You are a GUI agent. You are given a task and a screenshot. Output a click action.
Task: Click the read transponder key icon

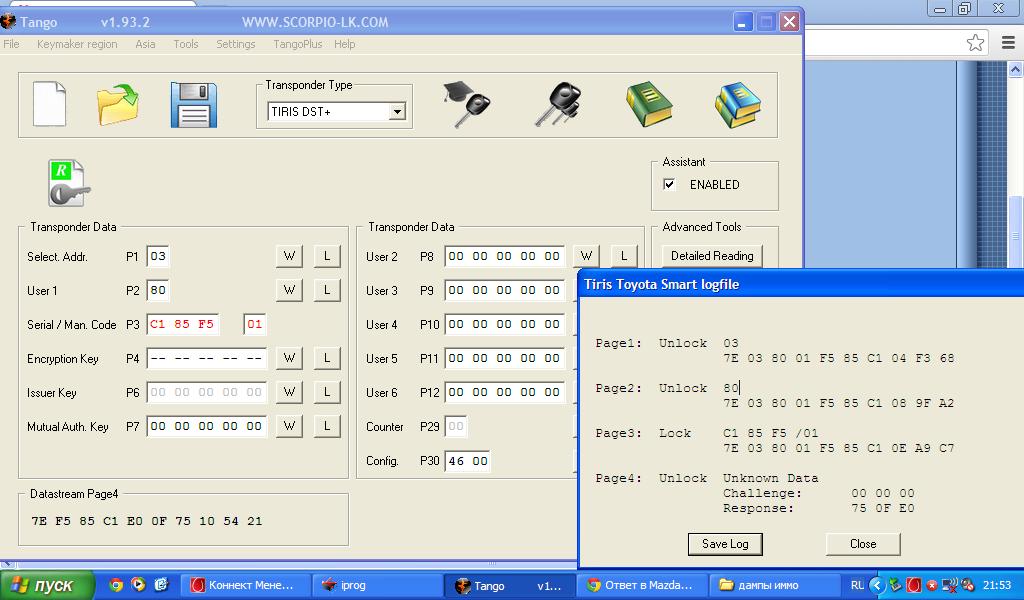pos(68,183)
